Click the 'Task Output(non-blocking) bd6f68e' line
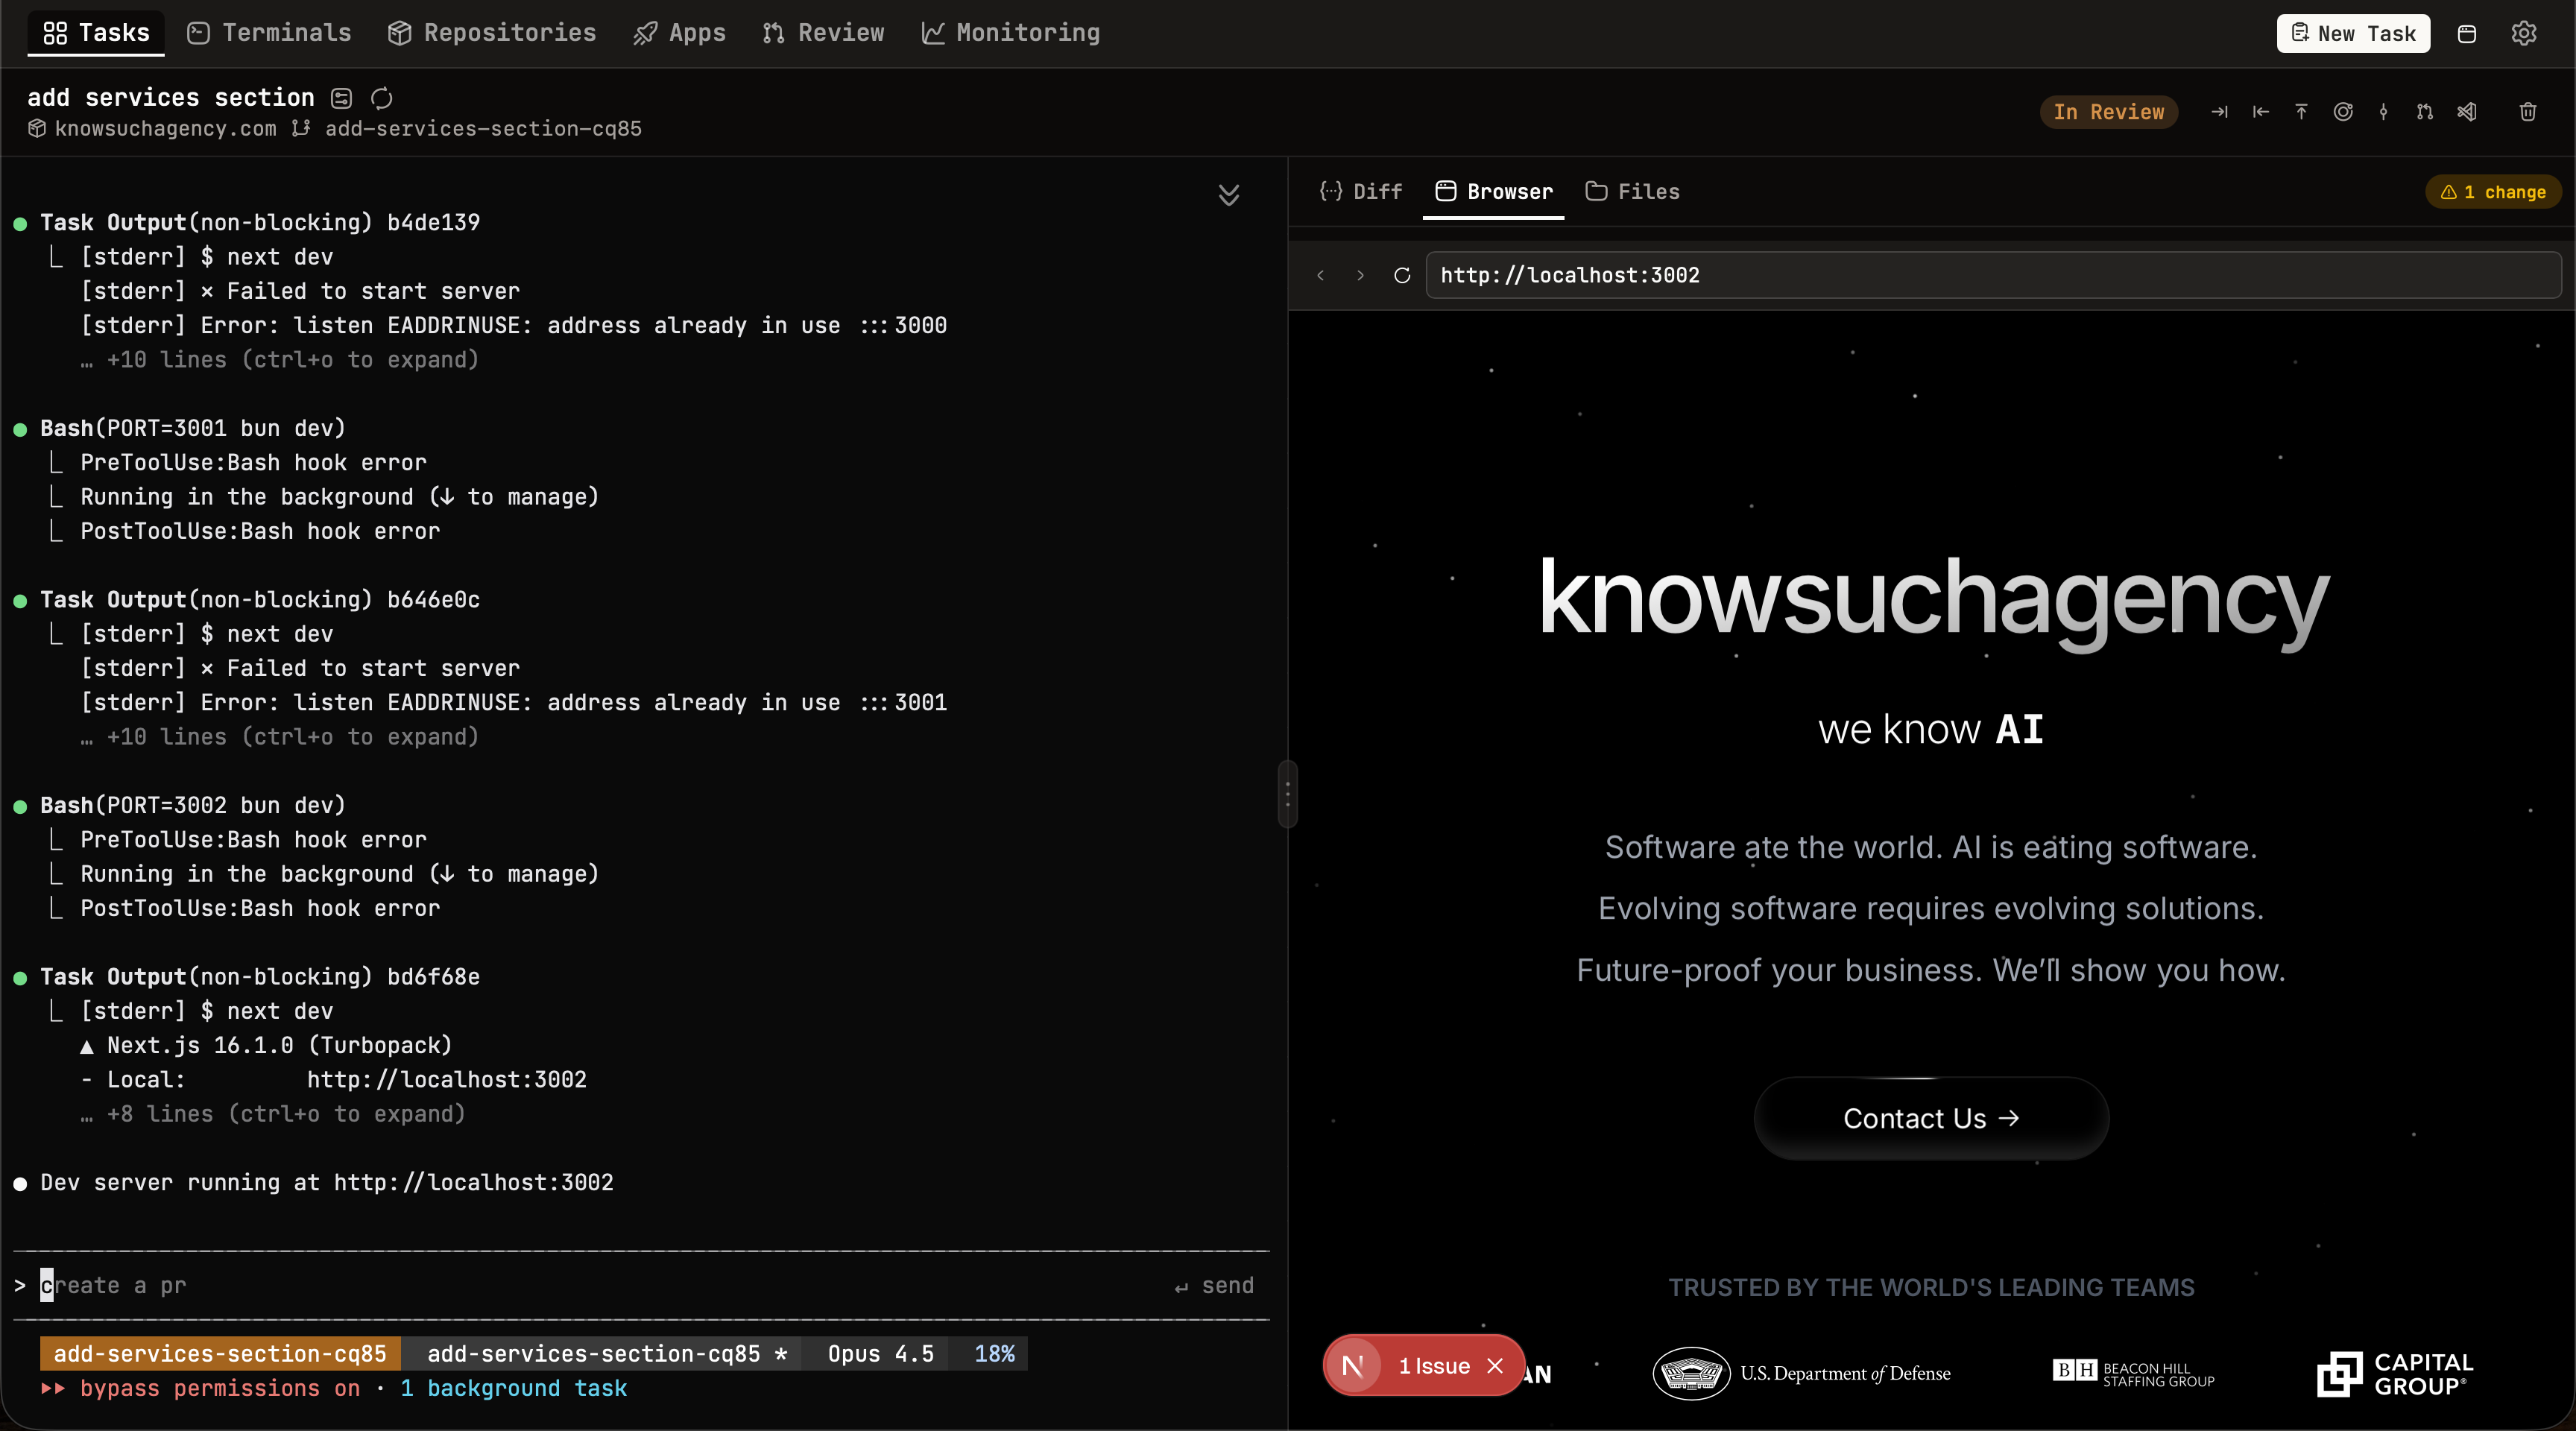Screen dimensions: 2576x1431 pos(260,976)
